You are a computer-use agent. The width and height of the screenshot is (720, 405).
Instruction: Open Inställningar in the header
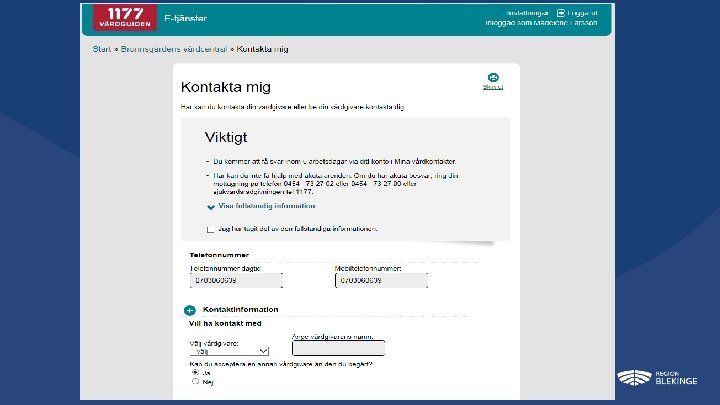click(x=527, y=13)
